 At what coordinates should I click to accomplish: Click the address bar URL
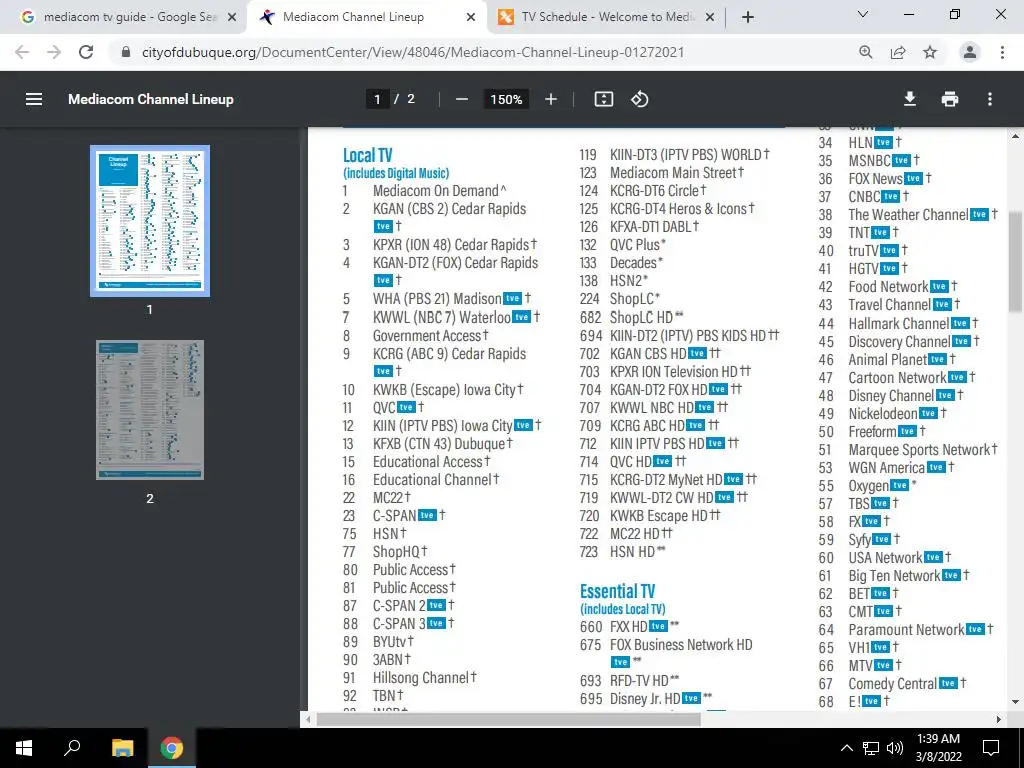pos(413,52)
